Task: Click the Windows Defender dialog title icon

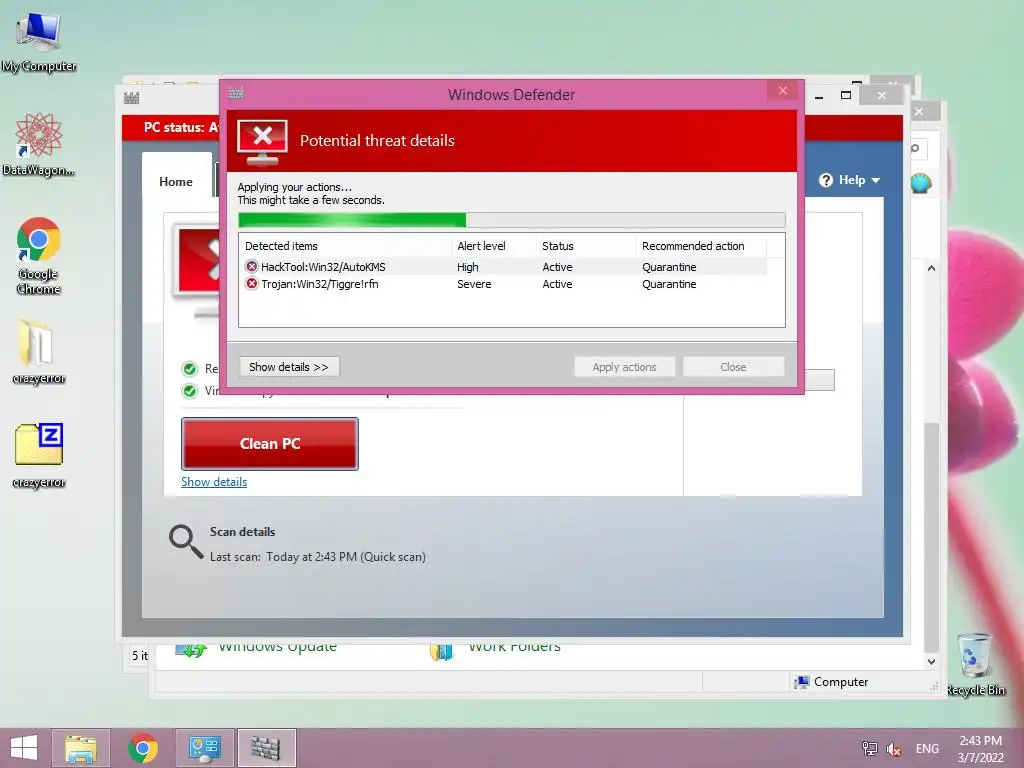Action: 236,93
